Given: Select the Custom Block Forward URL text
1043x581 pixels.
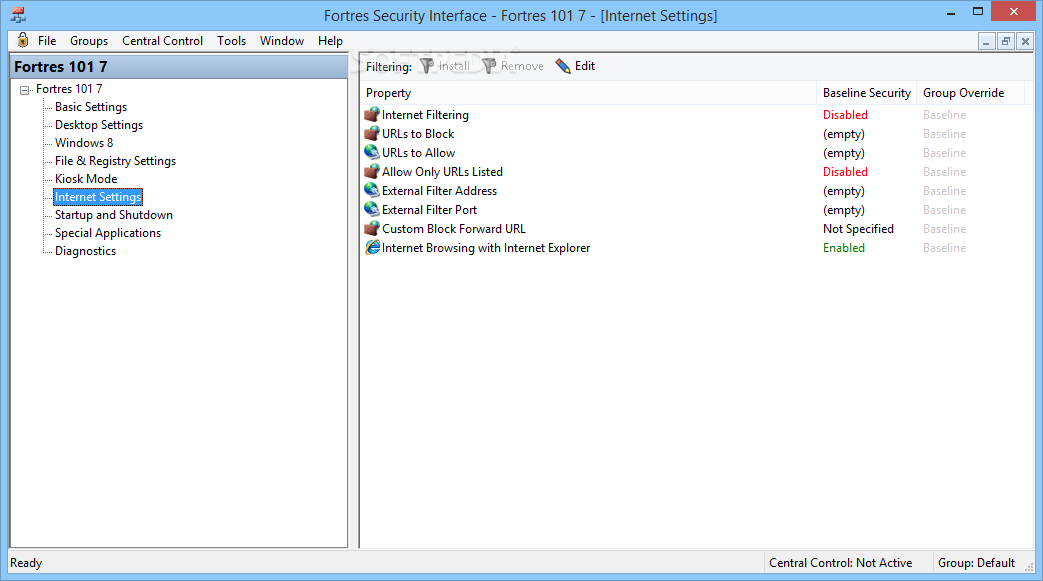Looking at the screenshot, I should [454, 228].
